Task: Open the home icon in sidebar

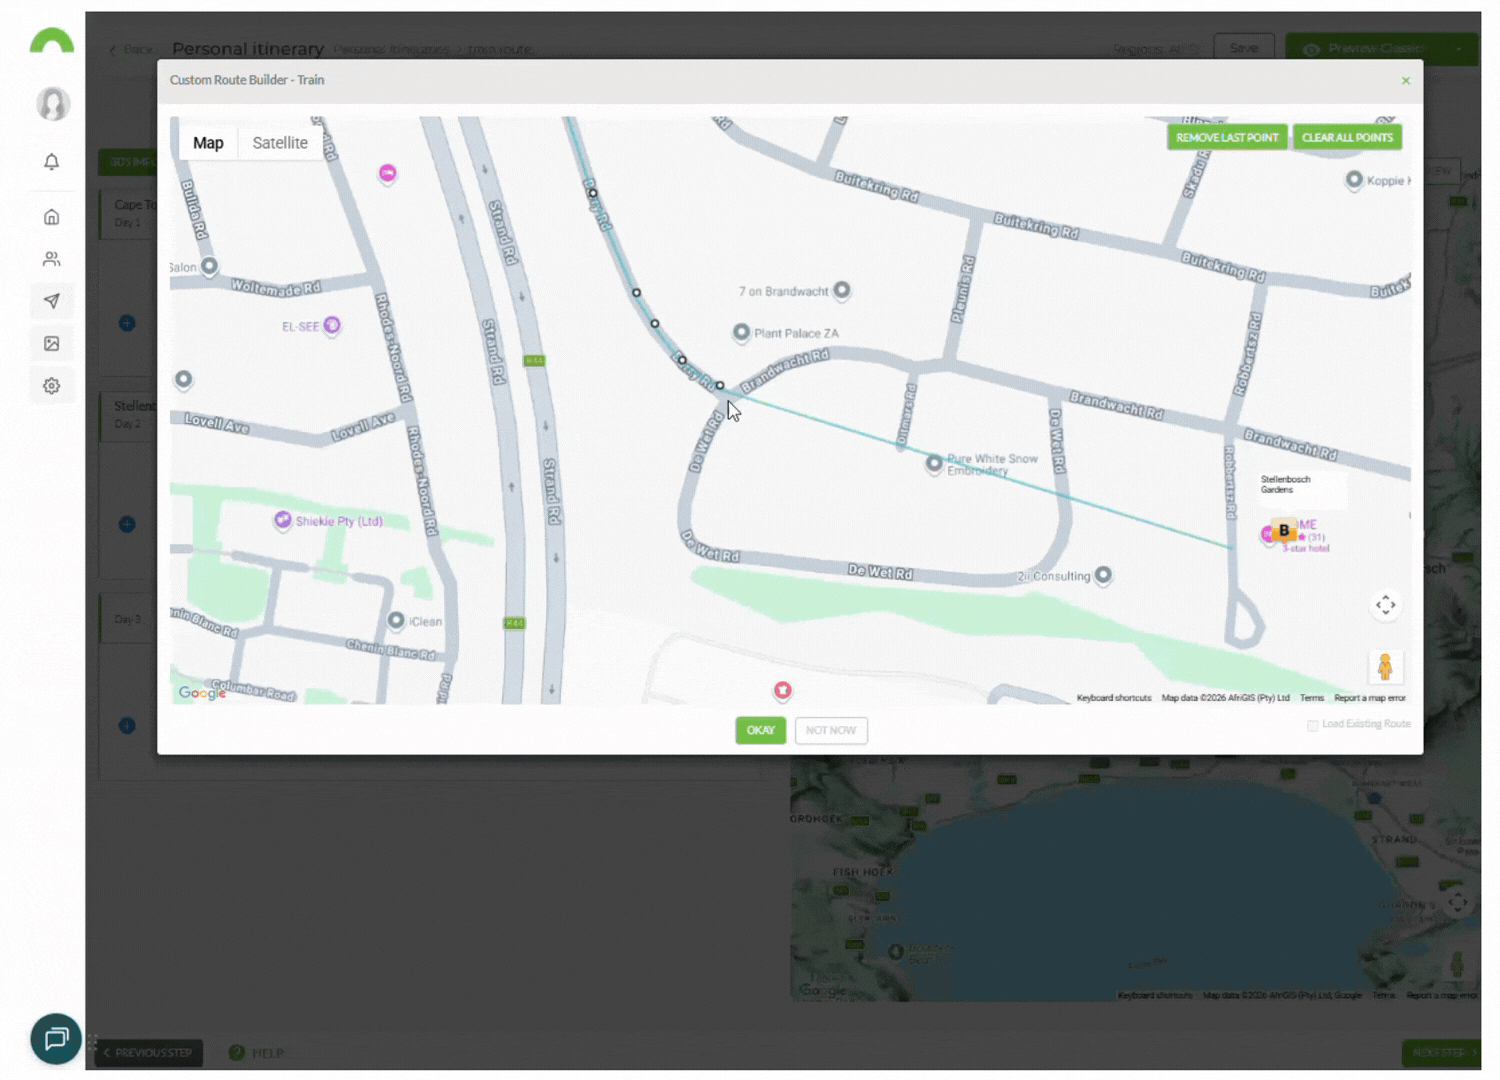Action: (x=52, y=217)
